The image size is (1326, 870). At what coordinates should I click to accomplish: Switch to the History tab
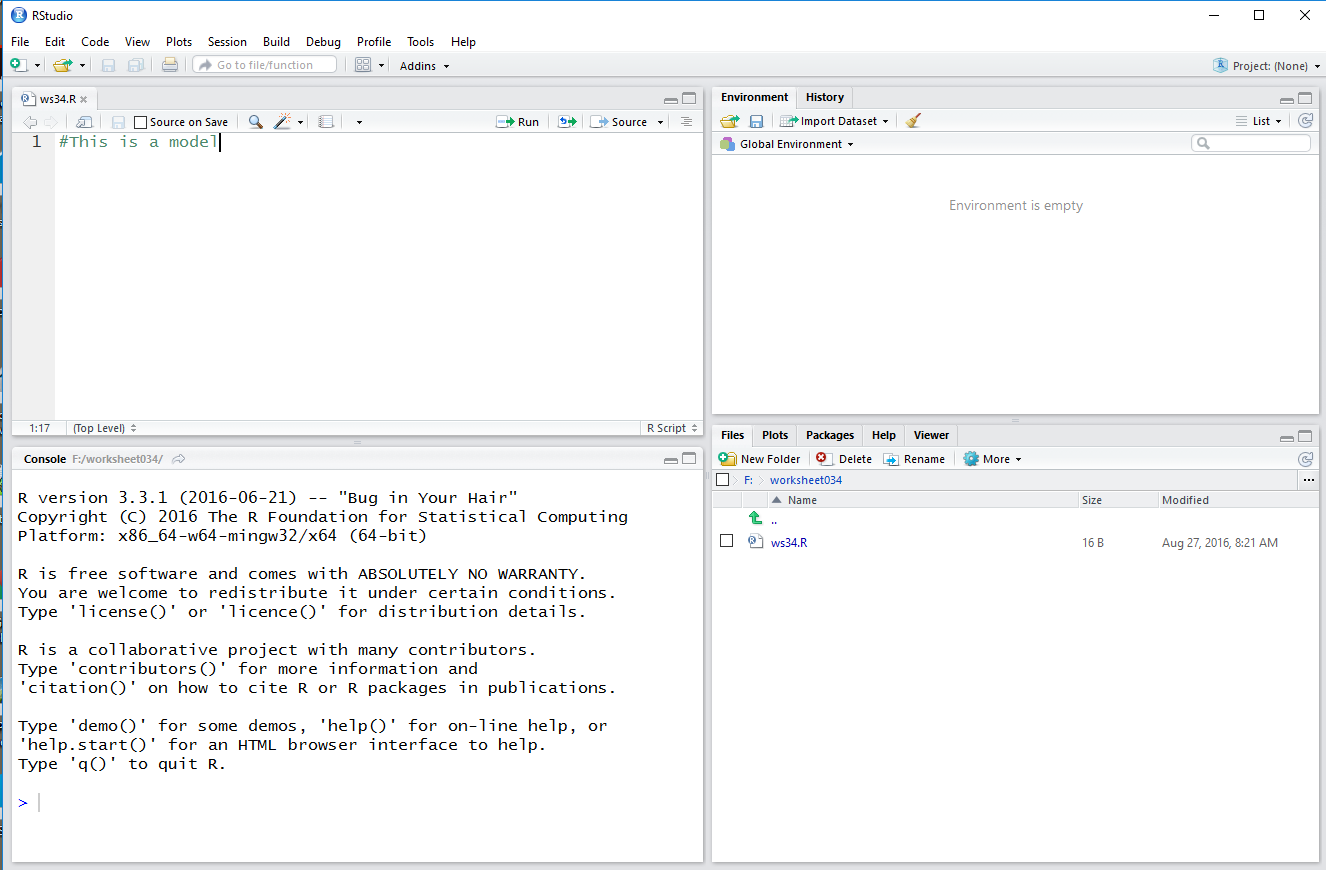pyautogui.click(x=825, y=97)
